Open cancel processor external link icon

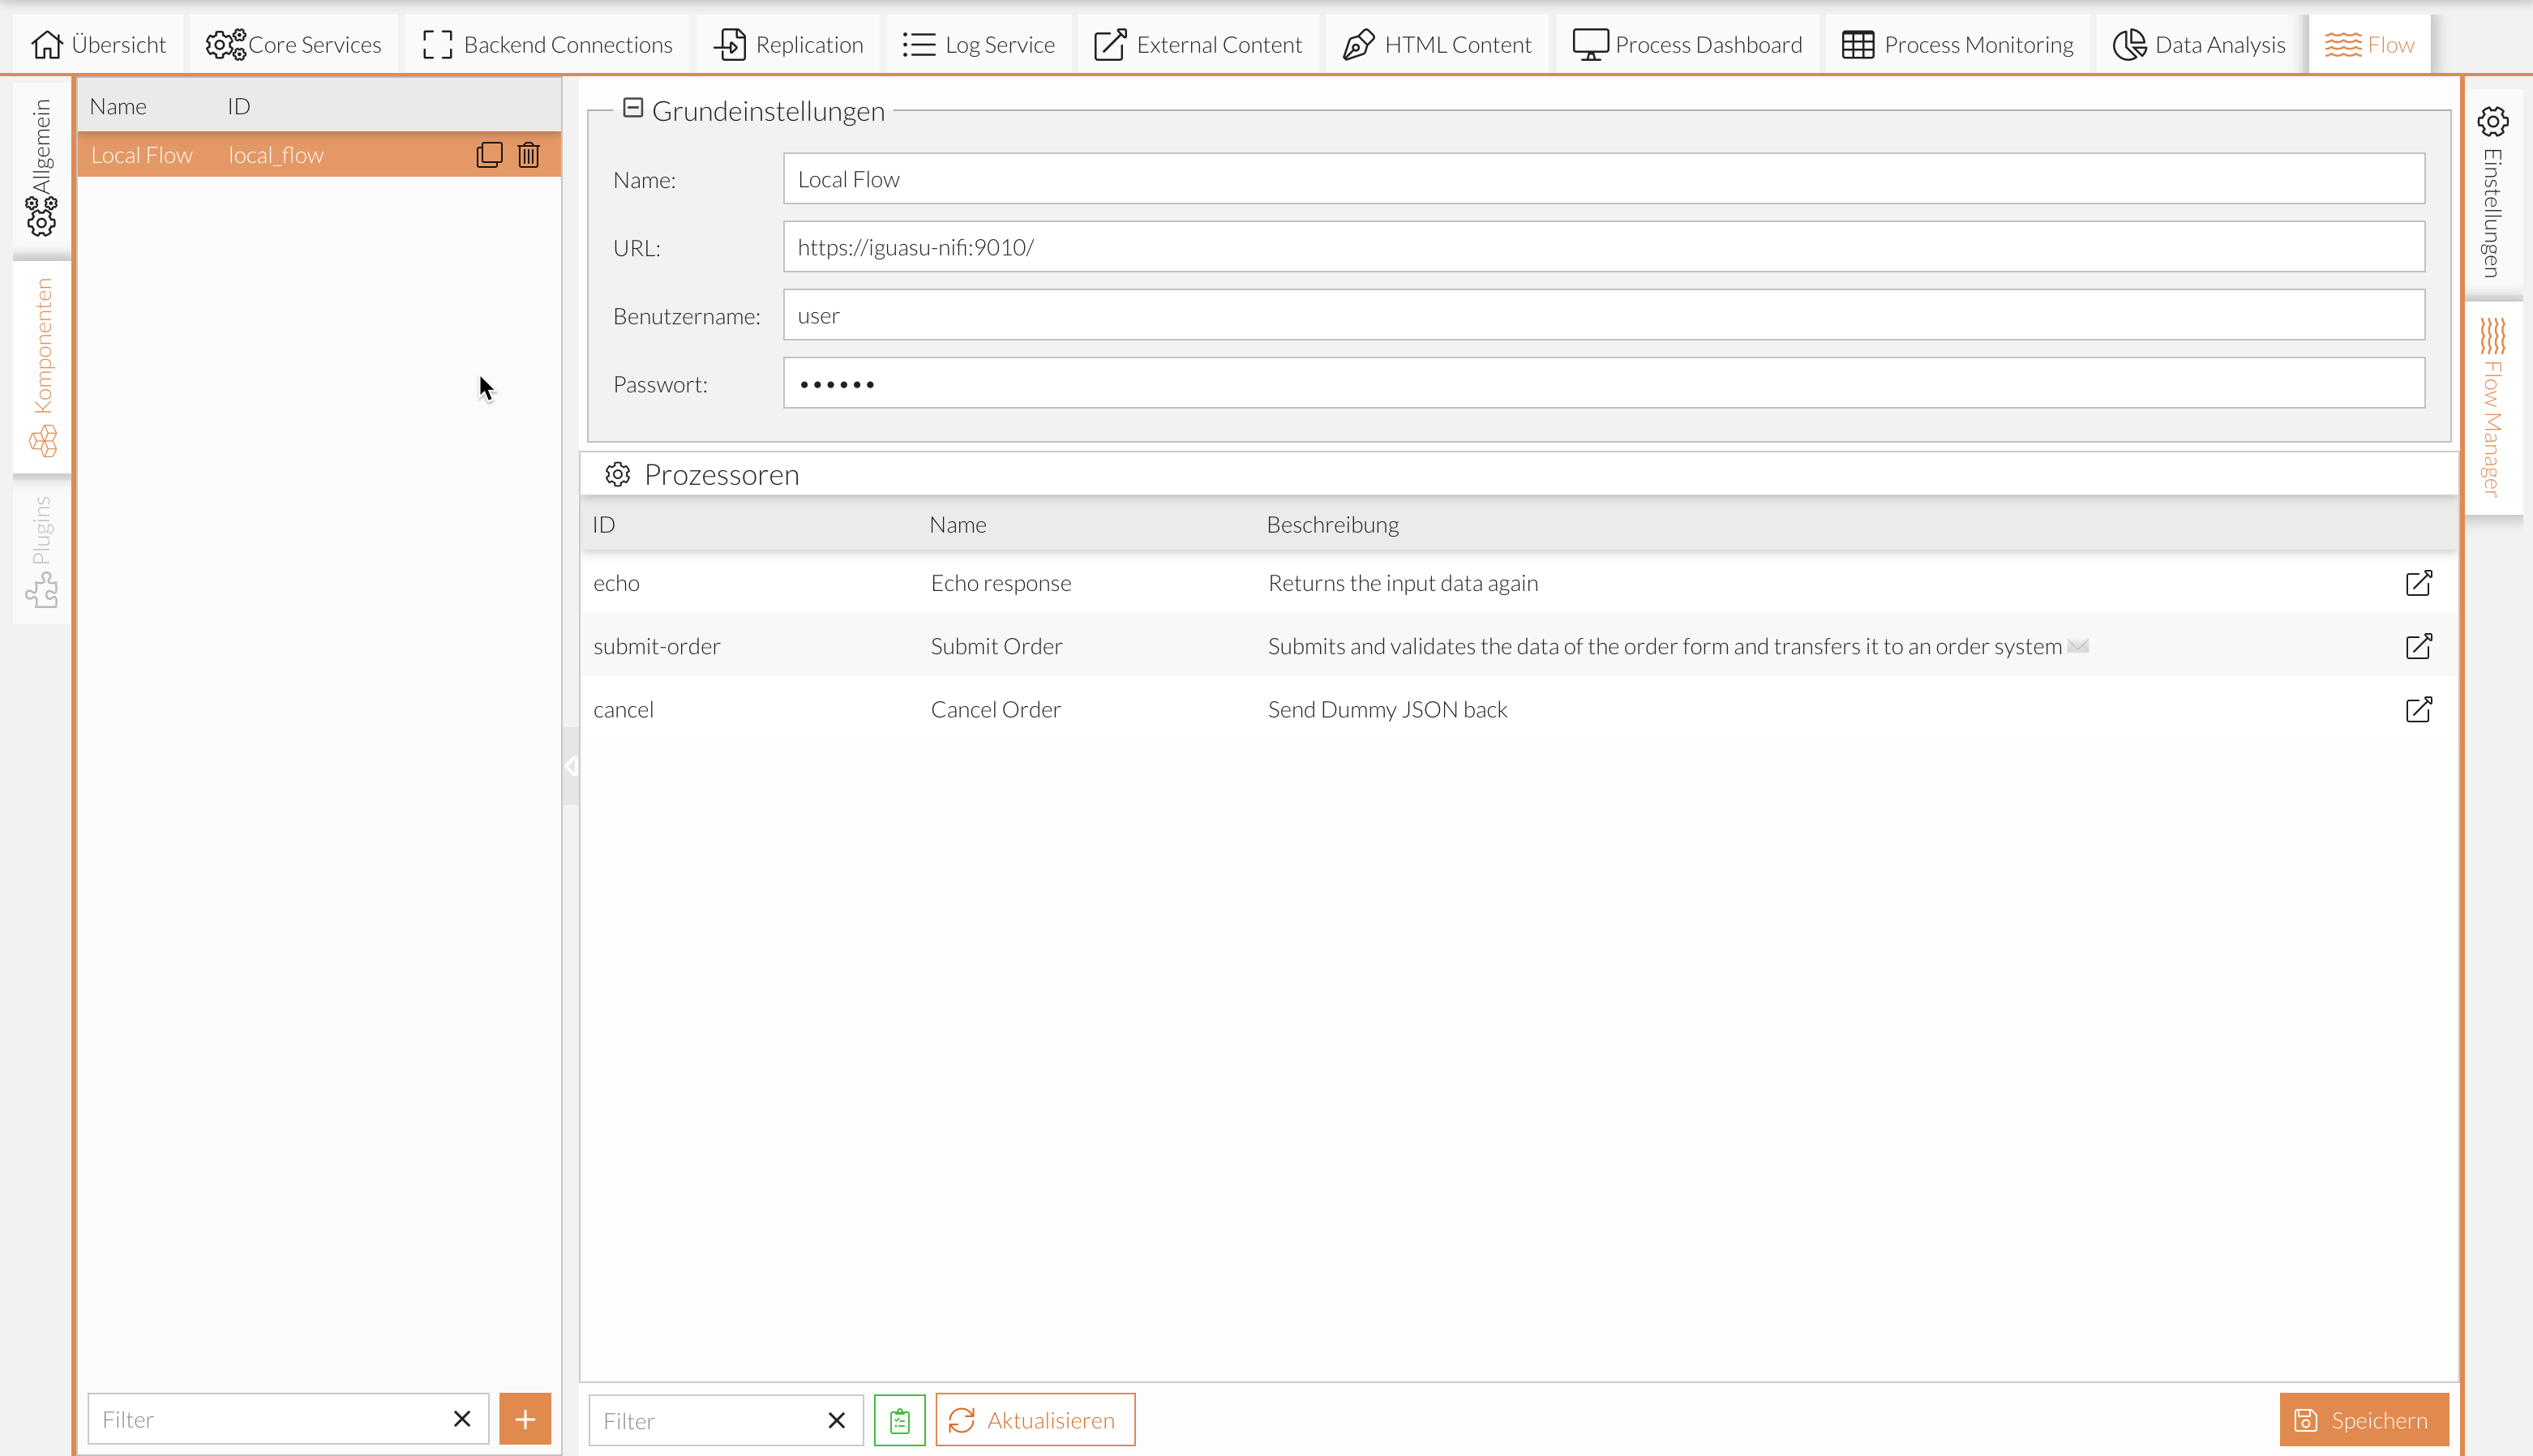[x=2418, y=710]
